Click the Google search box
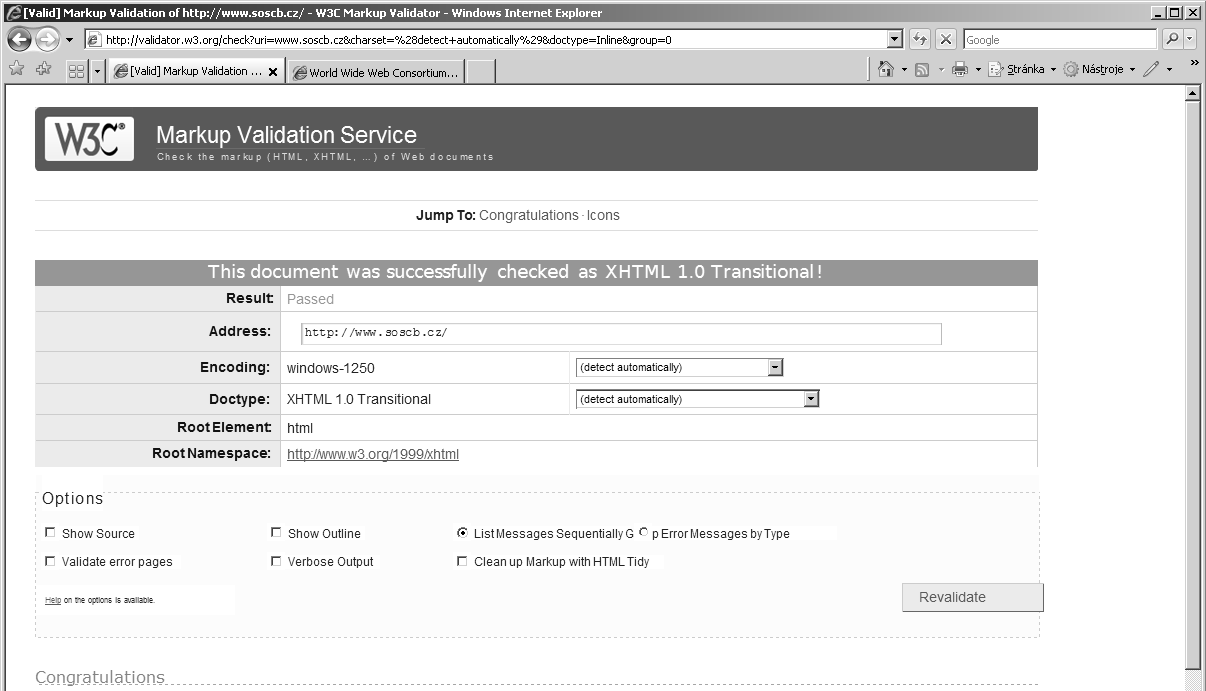The height and width of the screenshot is (691, 1206). pyautogui.click(x=1060, y=40)
